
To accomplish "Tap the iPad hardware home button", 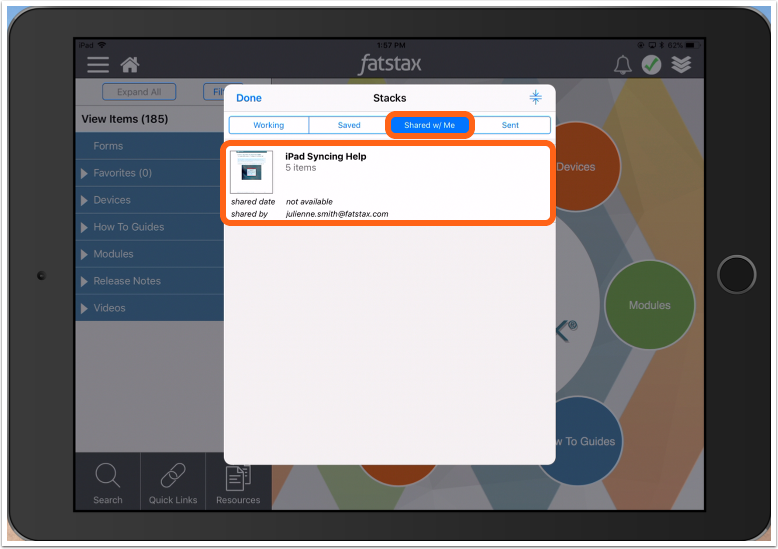I will click(x=736, y=274).
